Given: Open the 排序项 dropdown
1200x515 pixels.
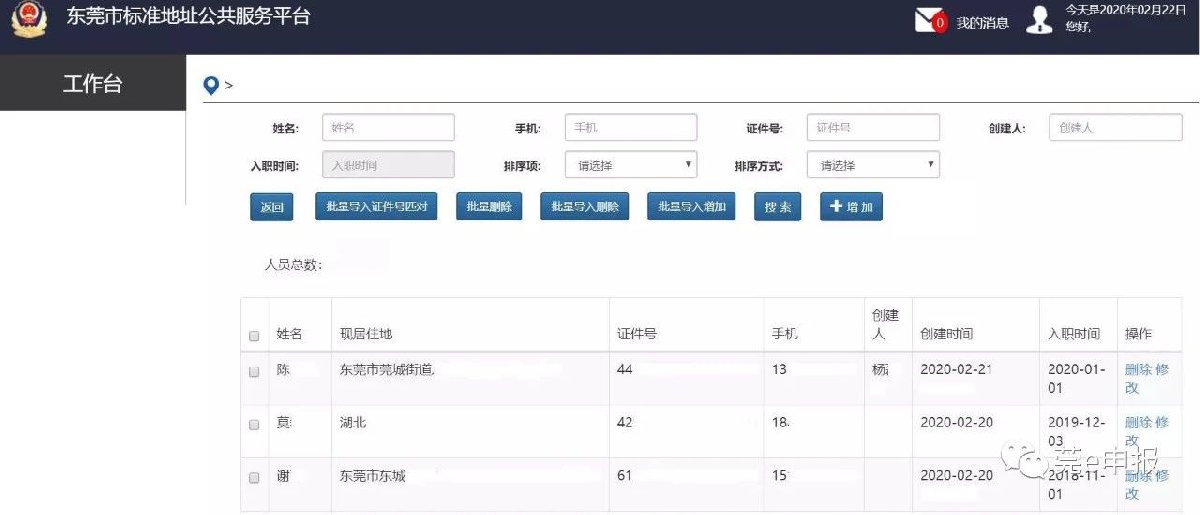Looking at the screenshot, I should (x=631, y=165).
